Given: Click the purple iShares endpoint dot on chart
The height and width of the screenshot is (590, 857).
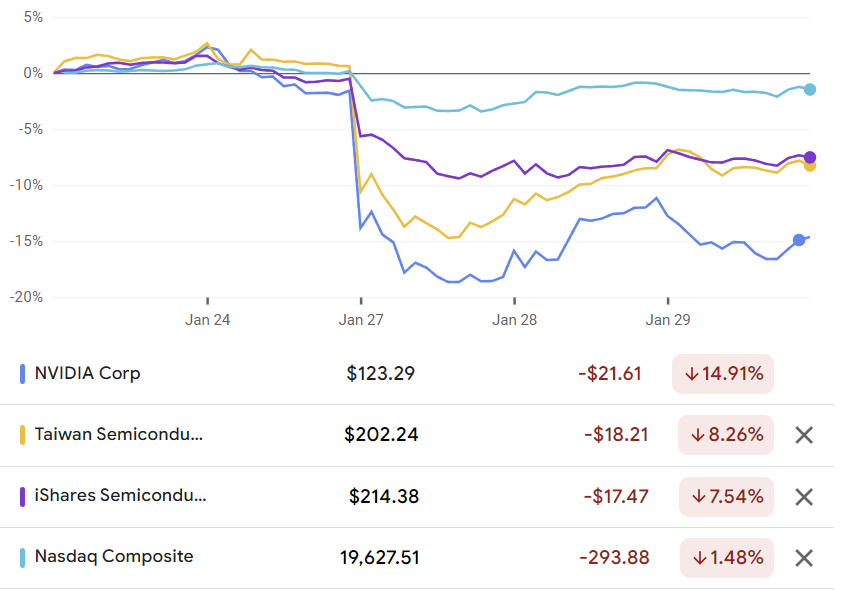Looking at the screenshot, I should 810,157.
